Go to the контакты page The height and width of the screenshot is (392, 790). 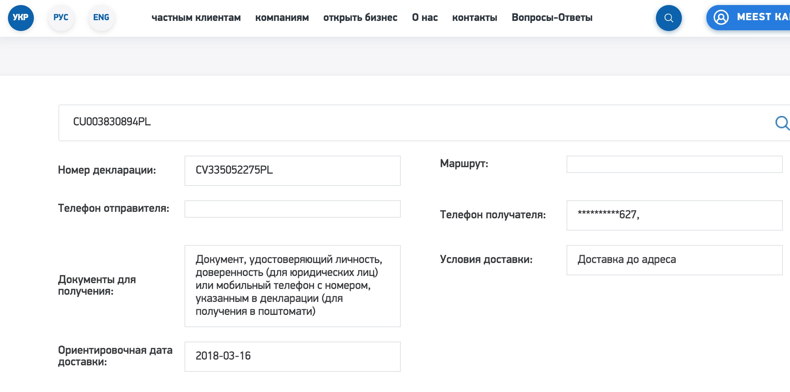pos(475,18)
